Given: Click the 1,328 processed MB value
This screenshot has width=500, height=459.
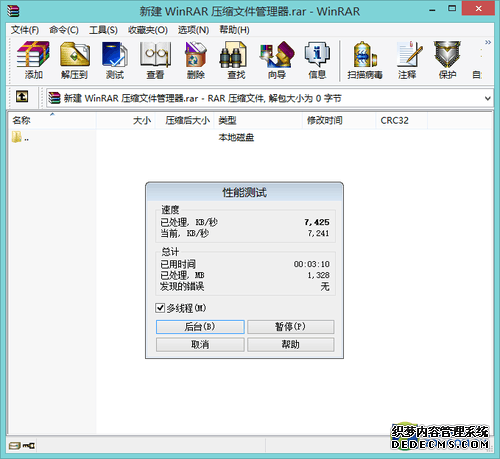Looking at the screenshot, I should [x=318, y=275].
